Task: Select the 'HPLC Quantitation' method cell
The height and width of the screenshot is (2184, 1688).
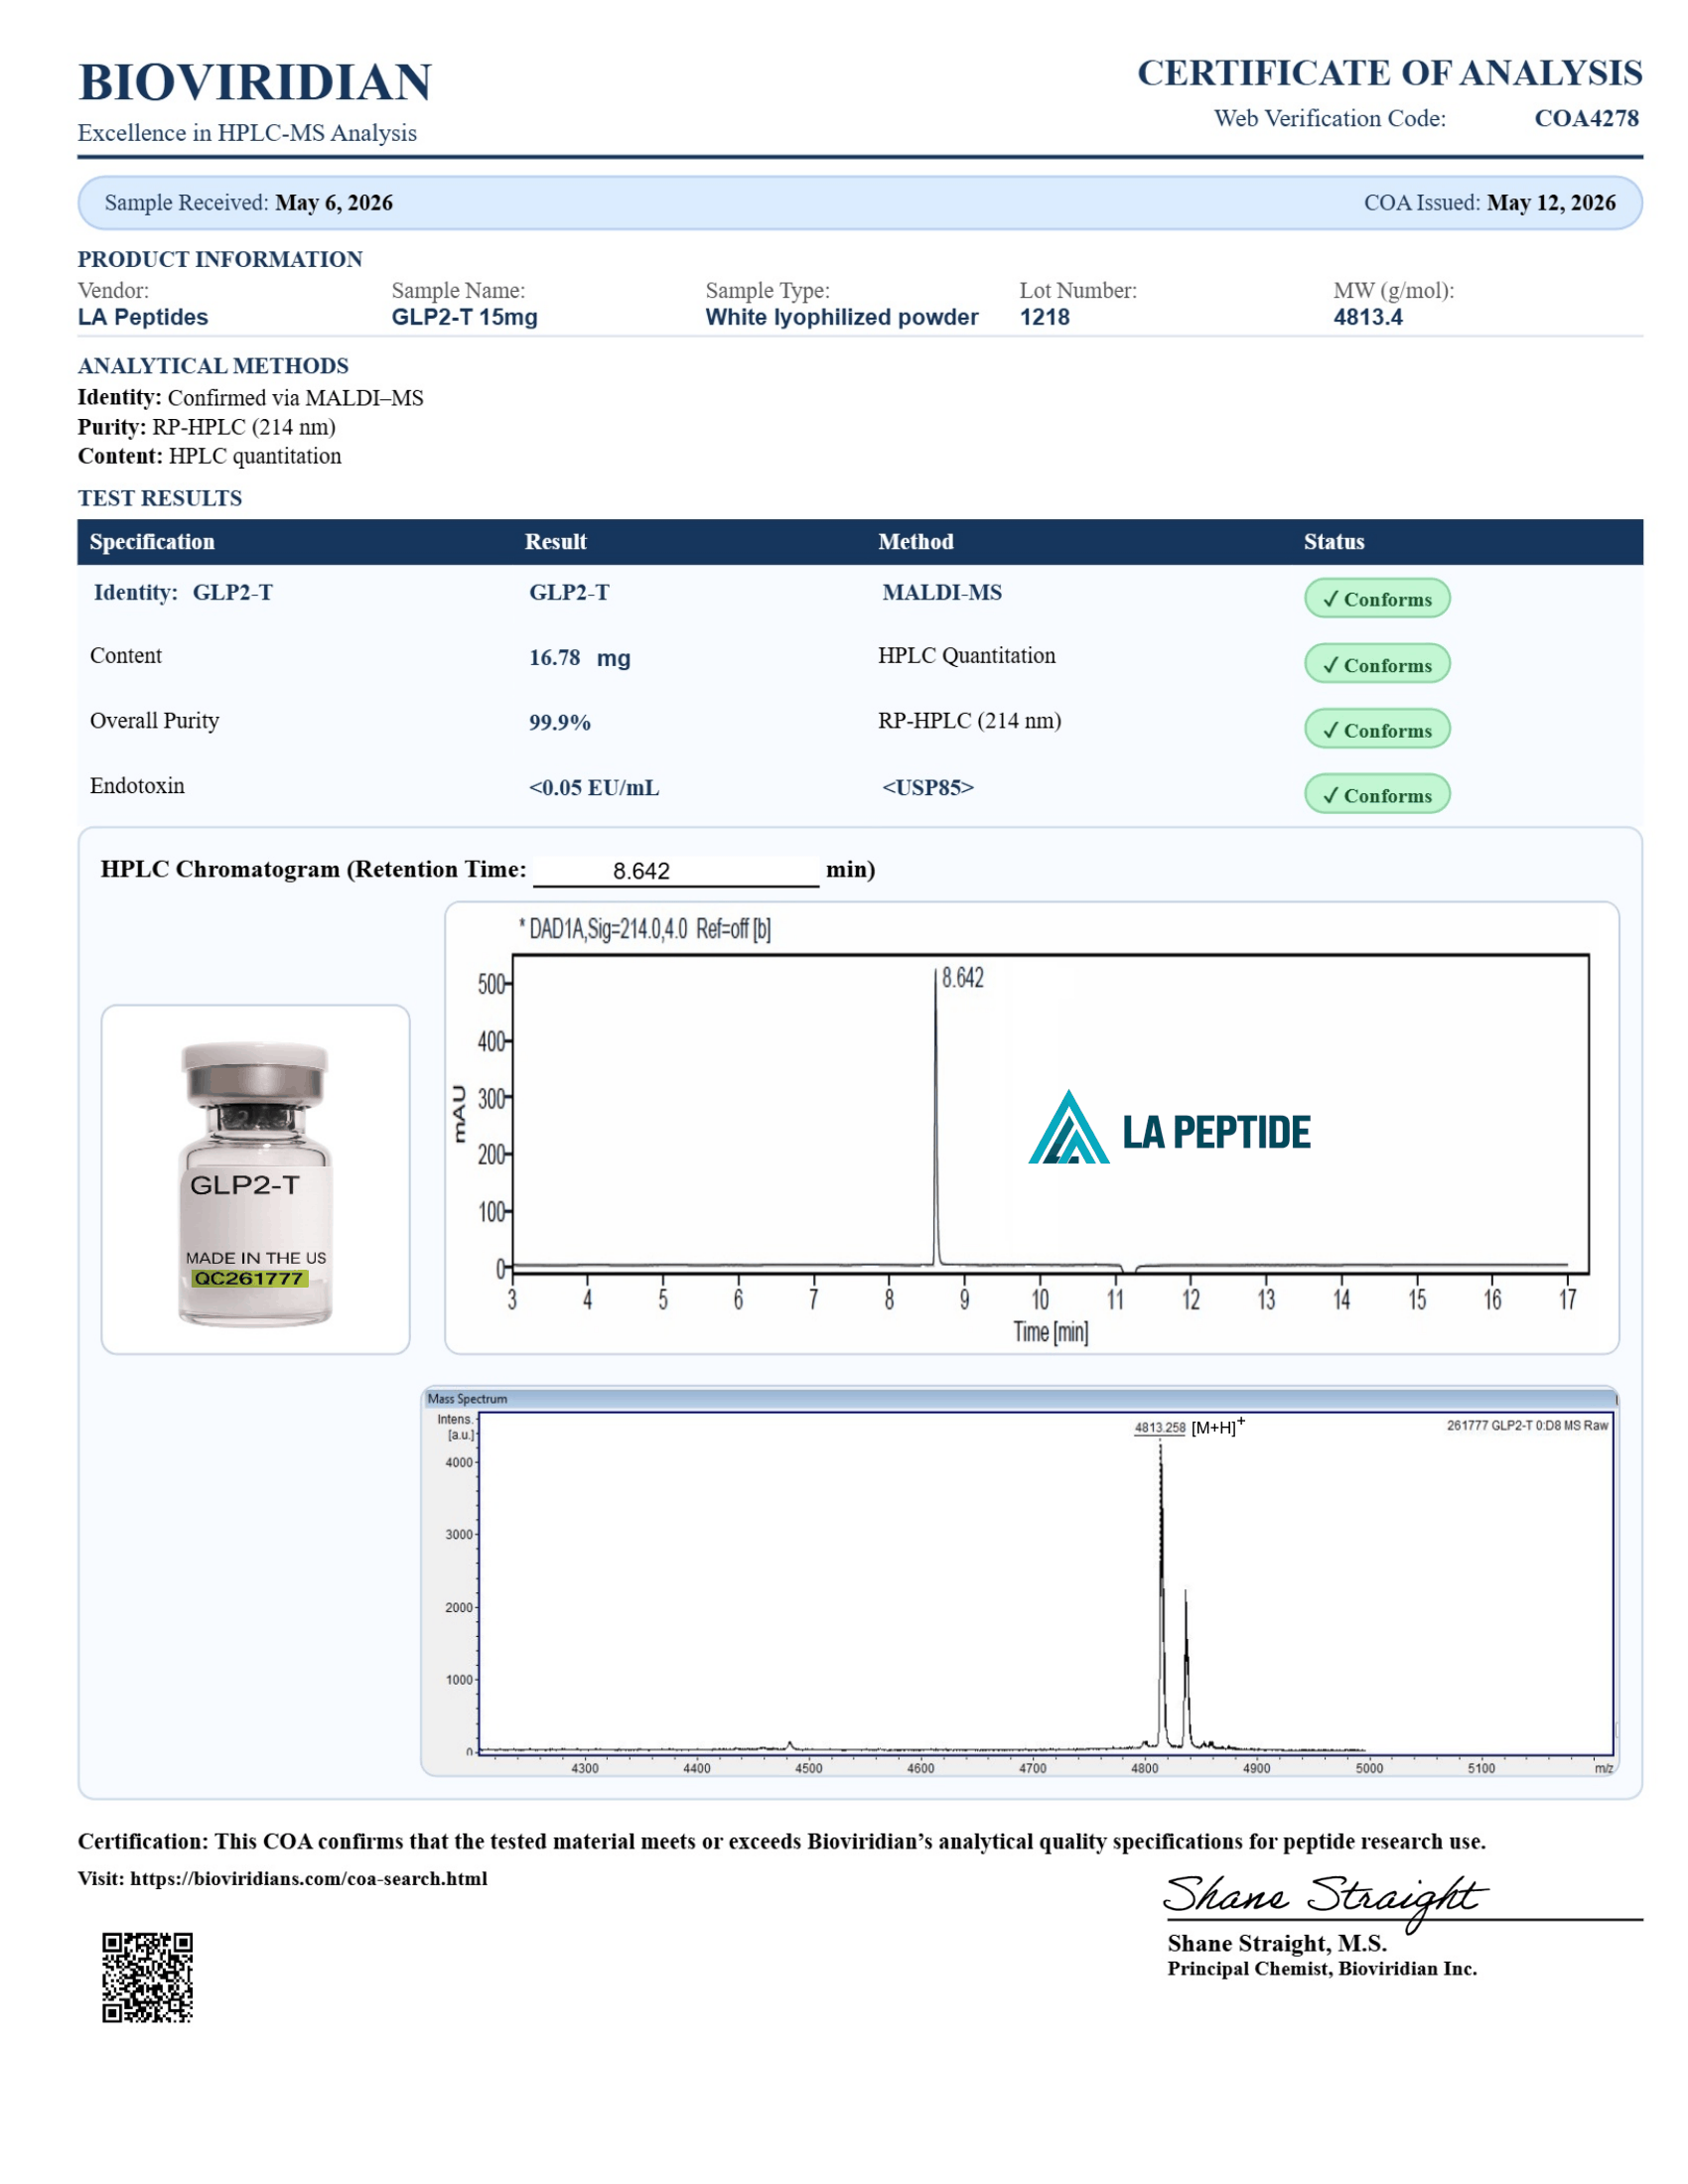Action: 967,656
